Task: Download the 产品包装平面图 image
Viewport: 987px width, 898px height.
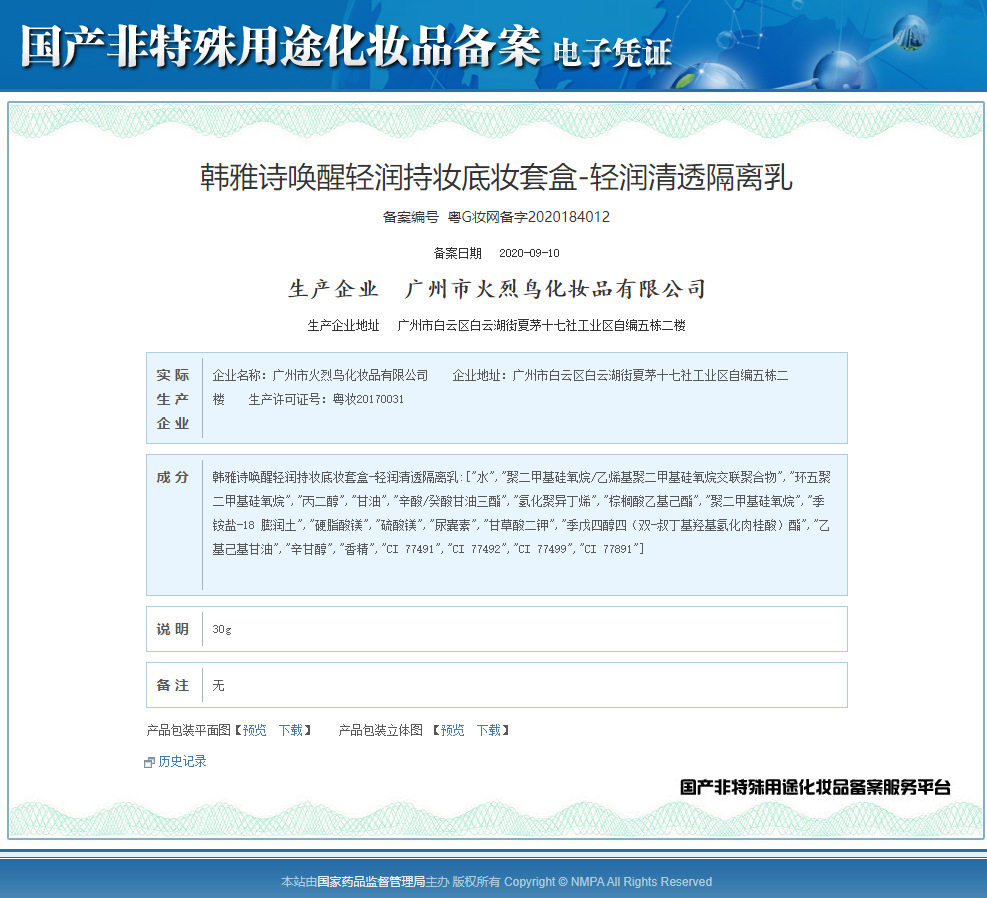Action: coord(291,730)
